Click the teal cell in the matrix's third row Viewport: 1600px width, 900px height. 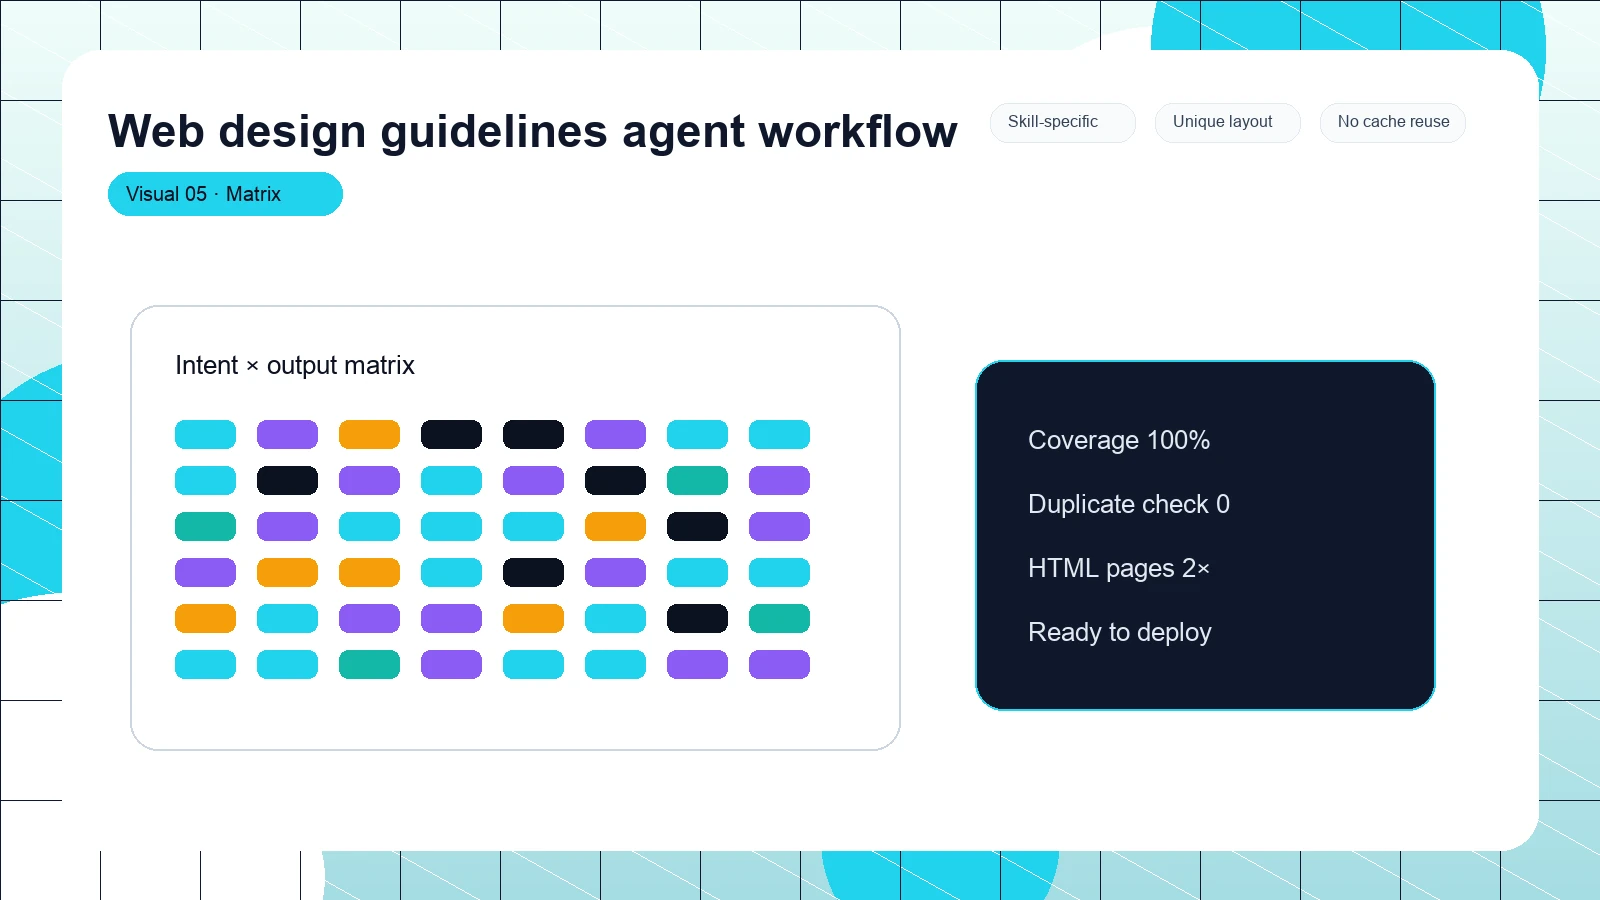205,526
